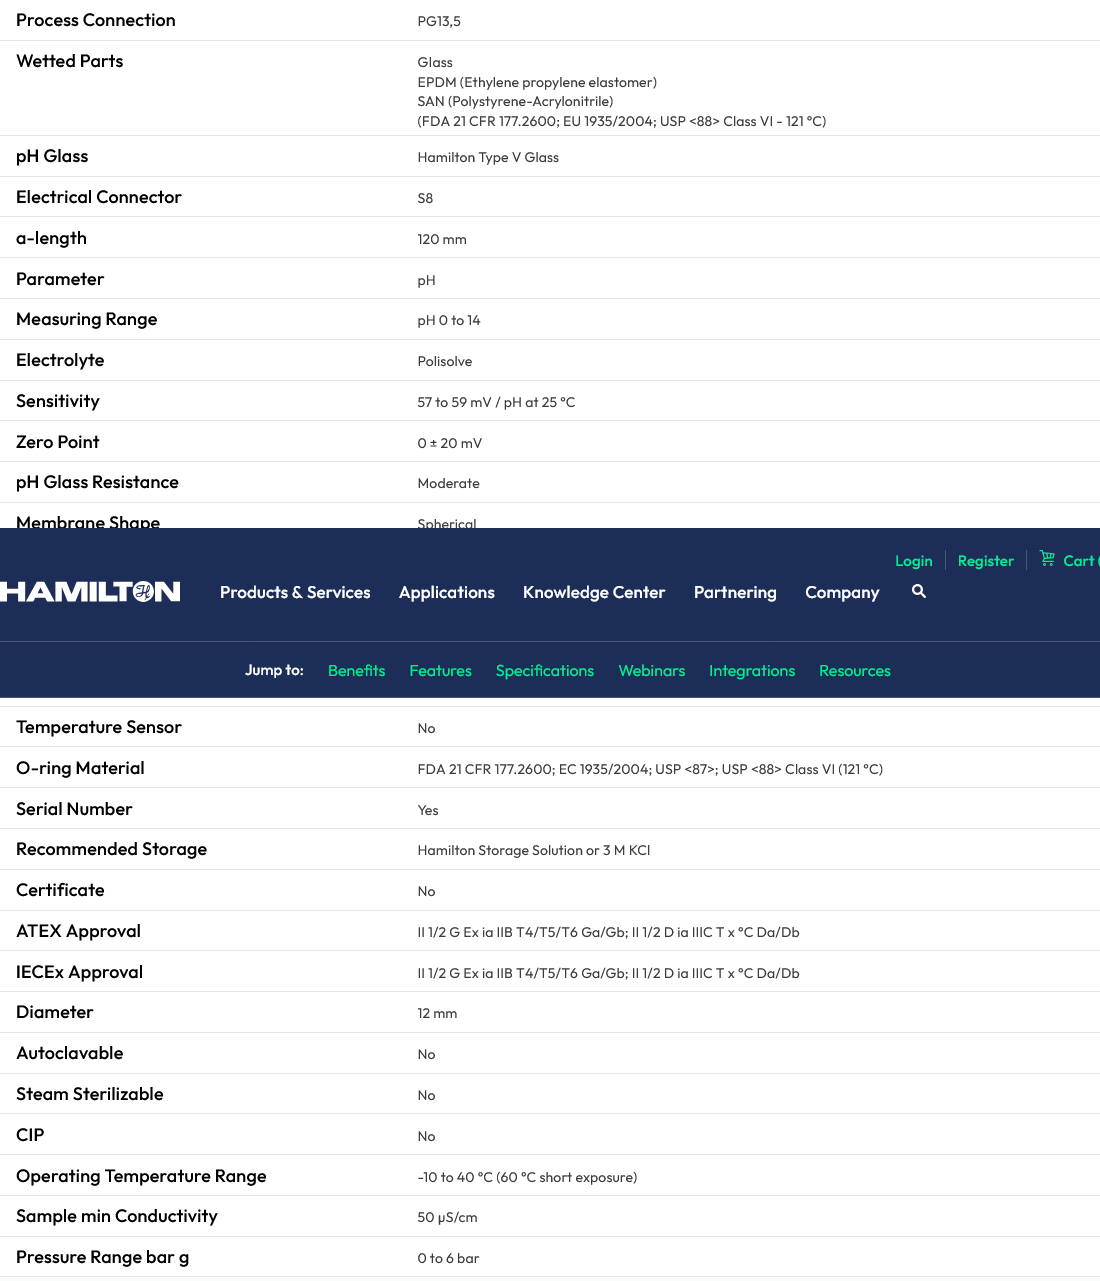Click the '12 mm' diameter value
Viewport: 1100px width, 1281px height.
click(437, 1013)
